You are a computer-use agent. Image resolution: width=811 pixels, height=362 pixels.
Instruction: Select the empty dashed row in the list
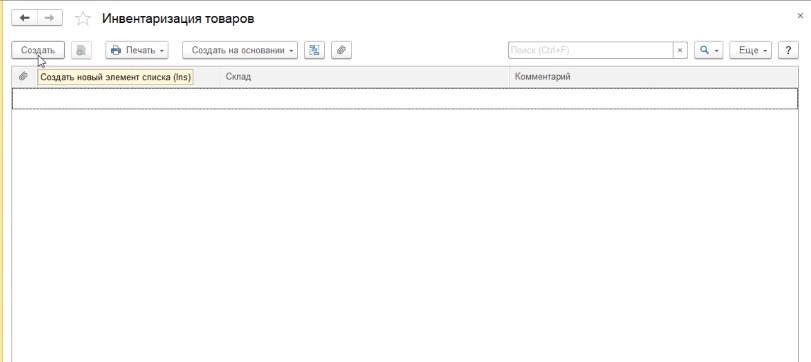click(x=405, y=98)
